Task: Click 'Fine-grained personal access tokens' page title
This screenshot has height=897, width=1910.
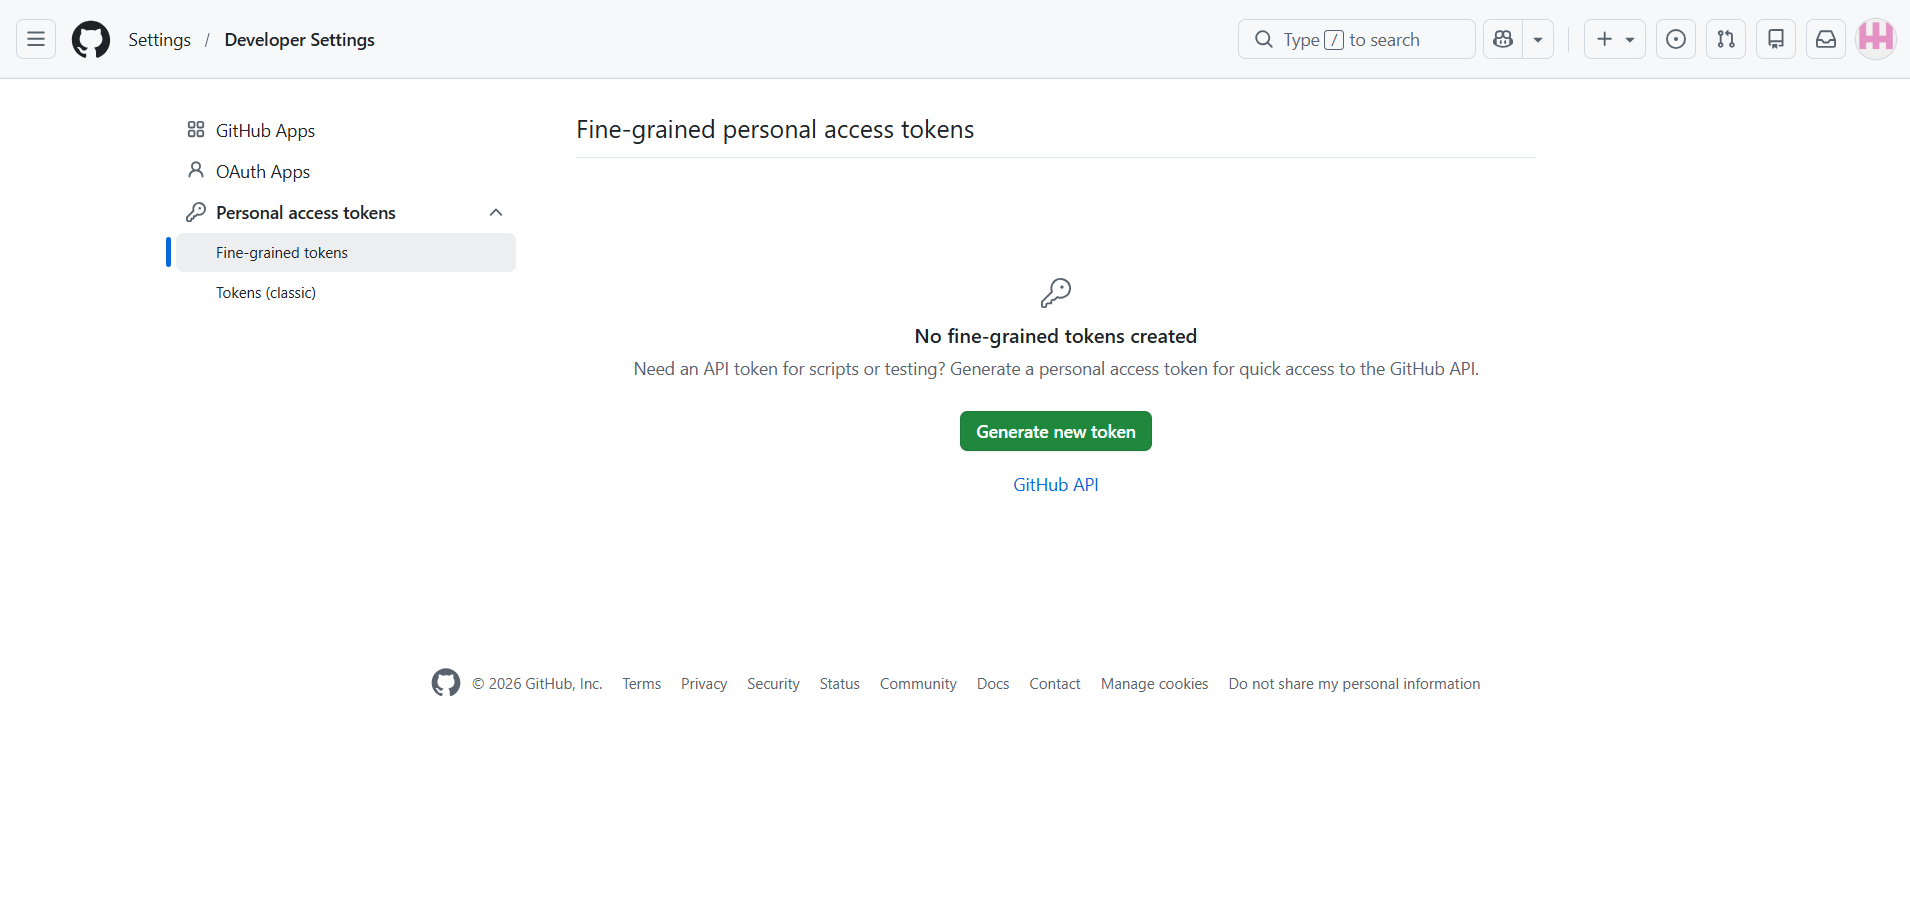Action: 775,130
